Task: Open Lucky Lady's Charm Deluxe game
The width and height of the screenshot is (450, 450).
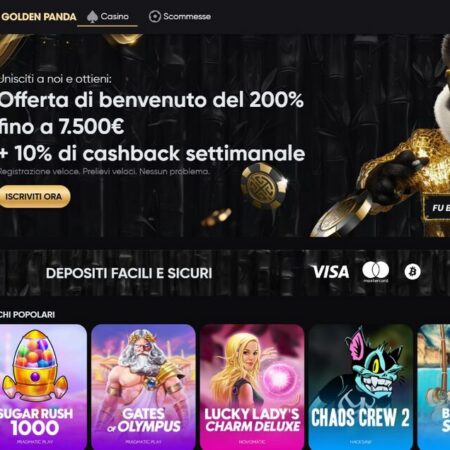Action: (252, 387)
